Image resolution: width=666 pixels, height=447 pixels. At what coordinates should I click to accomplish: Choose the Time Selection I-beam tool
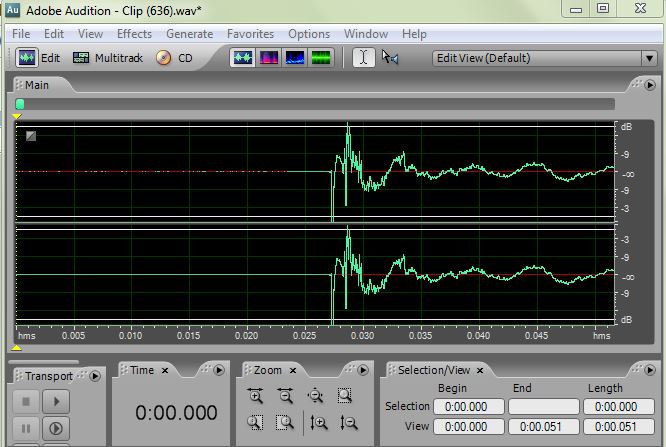[364, 57]
